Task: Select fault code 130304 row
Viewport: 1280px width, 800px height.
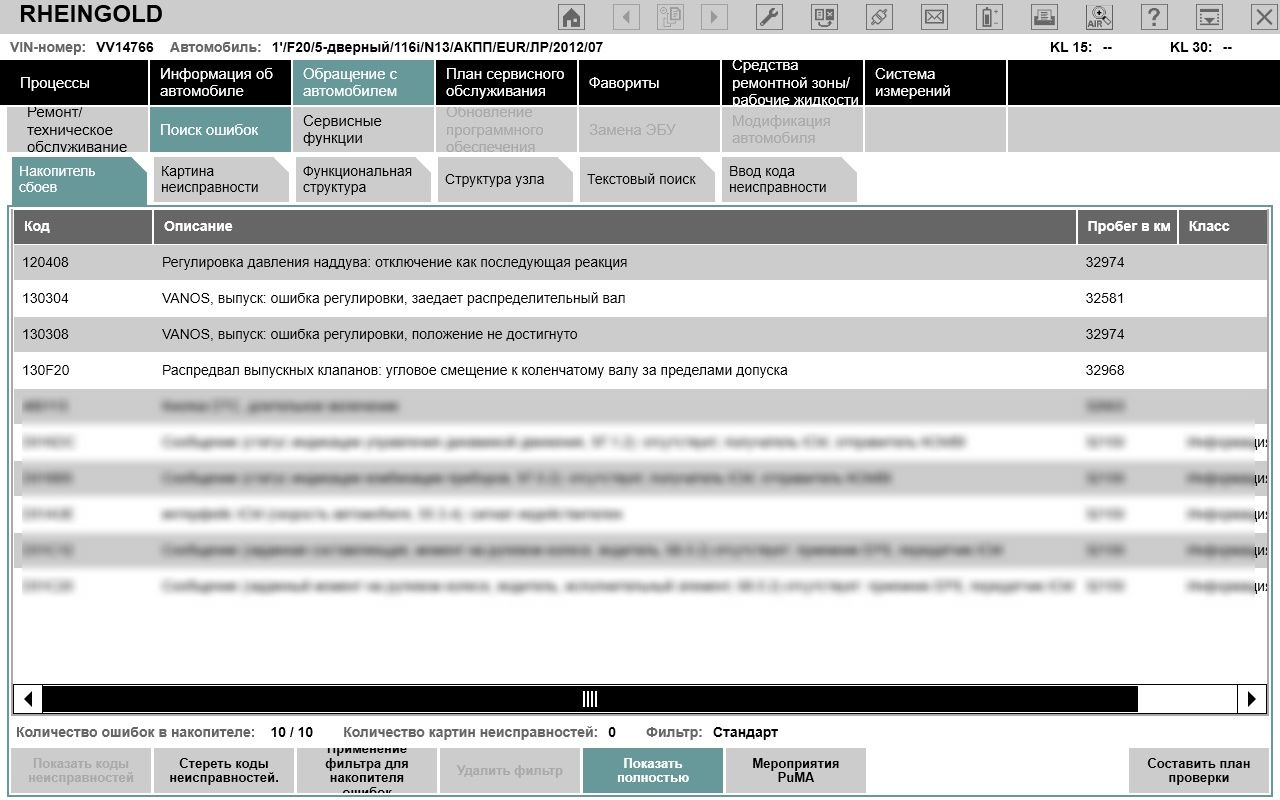Action: click(x=640, y=298)
